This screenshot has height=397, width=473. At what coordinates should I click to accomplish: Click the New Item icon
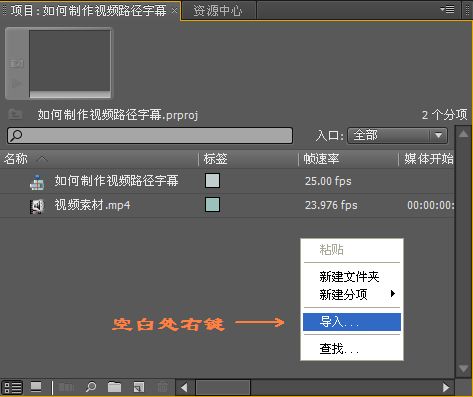[138, 387]
